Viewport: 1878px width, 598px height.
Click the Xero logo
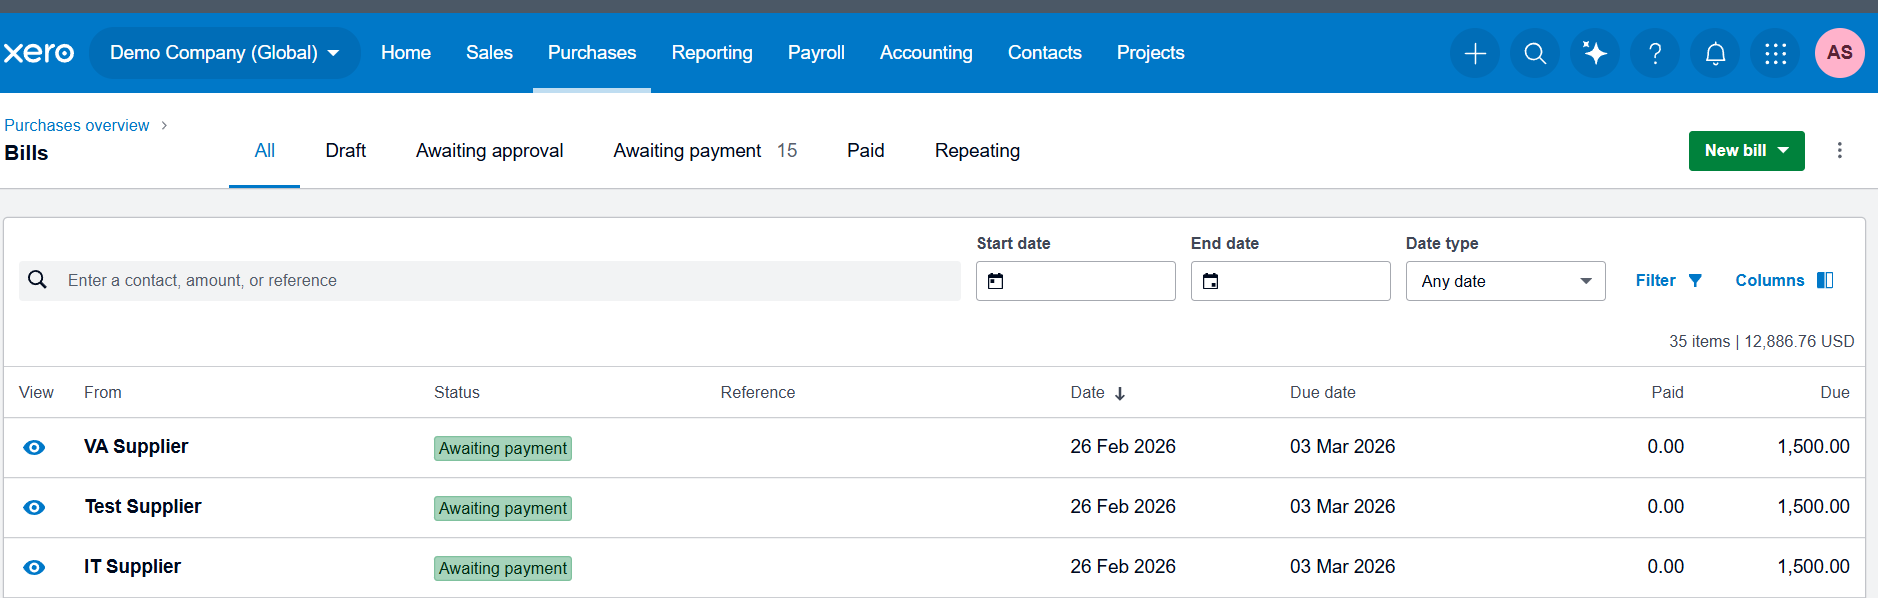[39, 53]
